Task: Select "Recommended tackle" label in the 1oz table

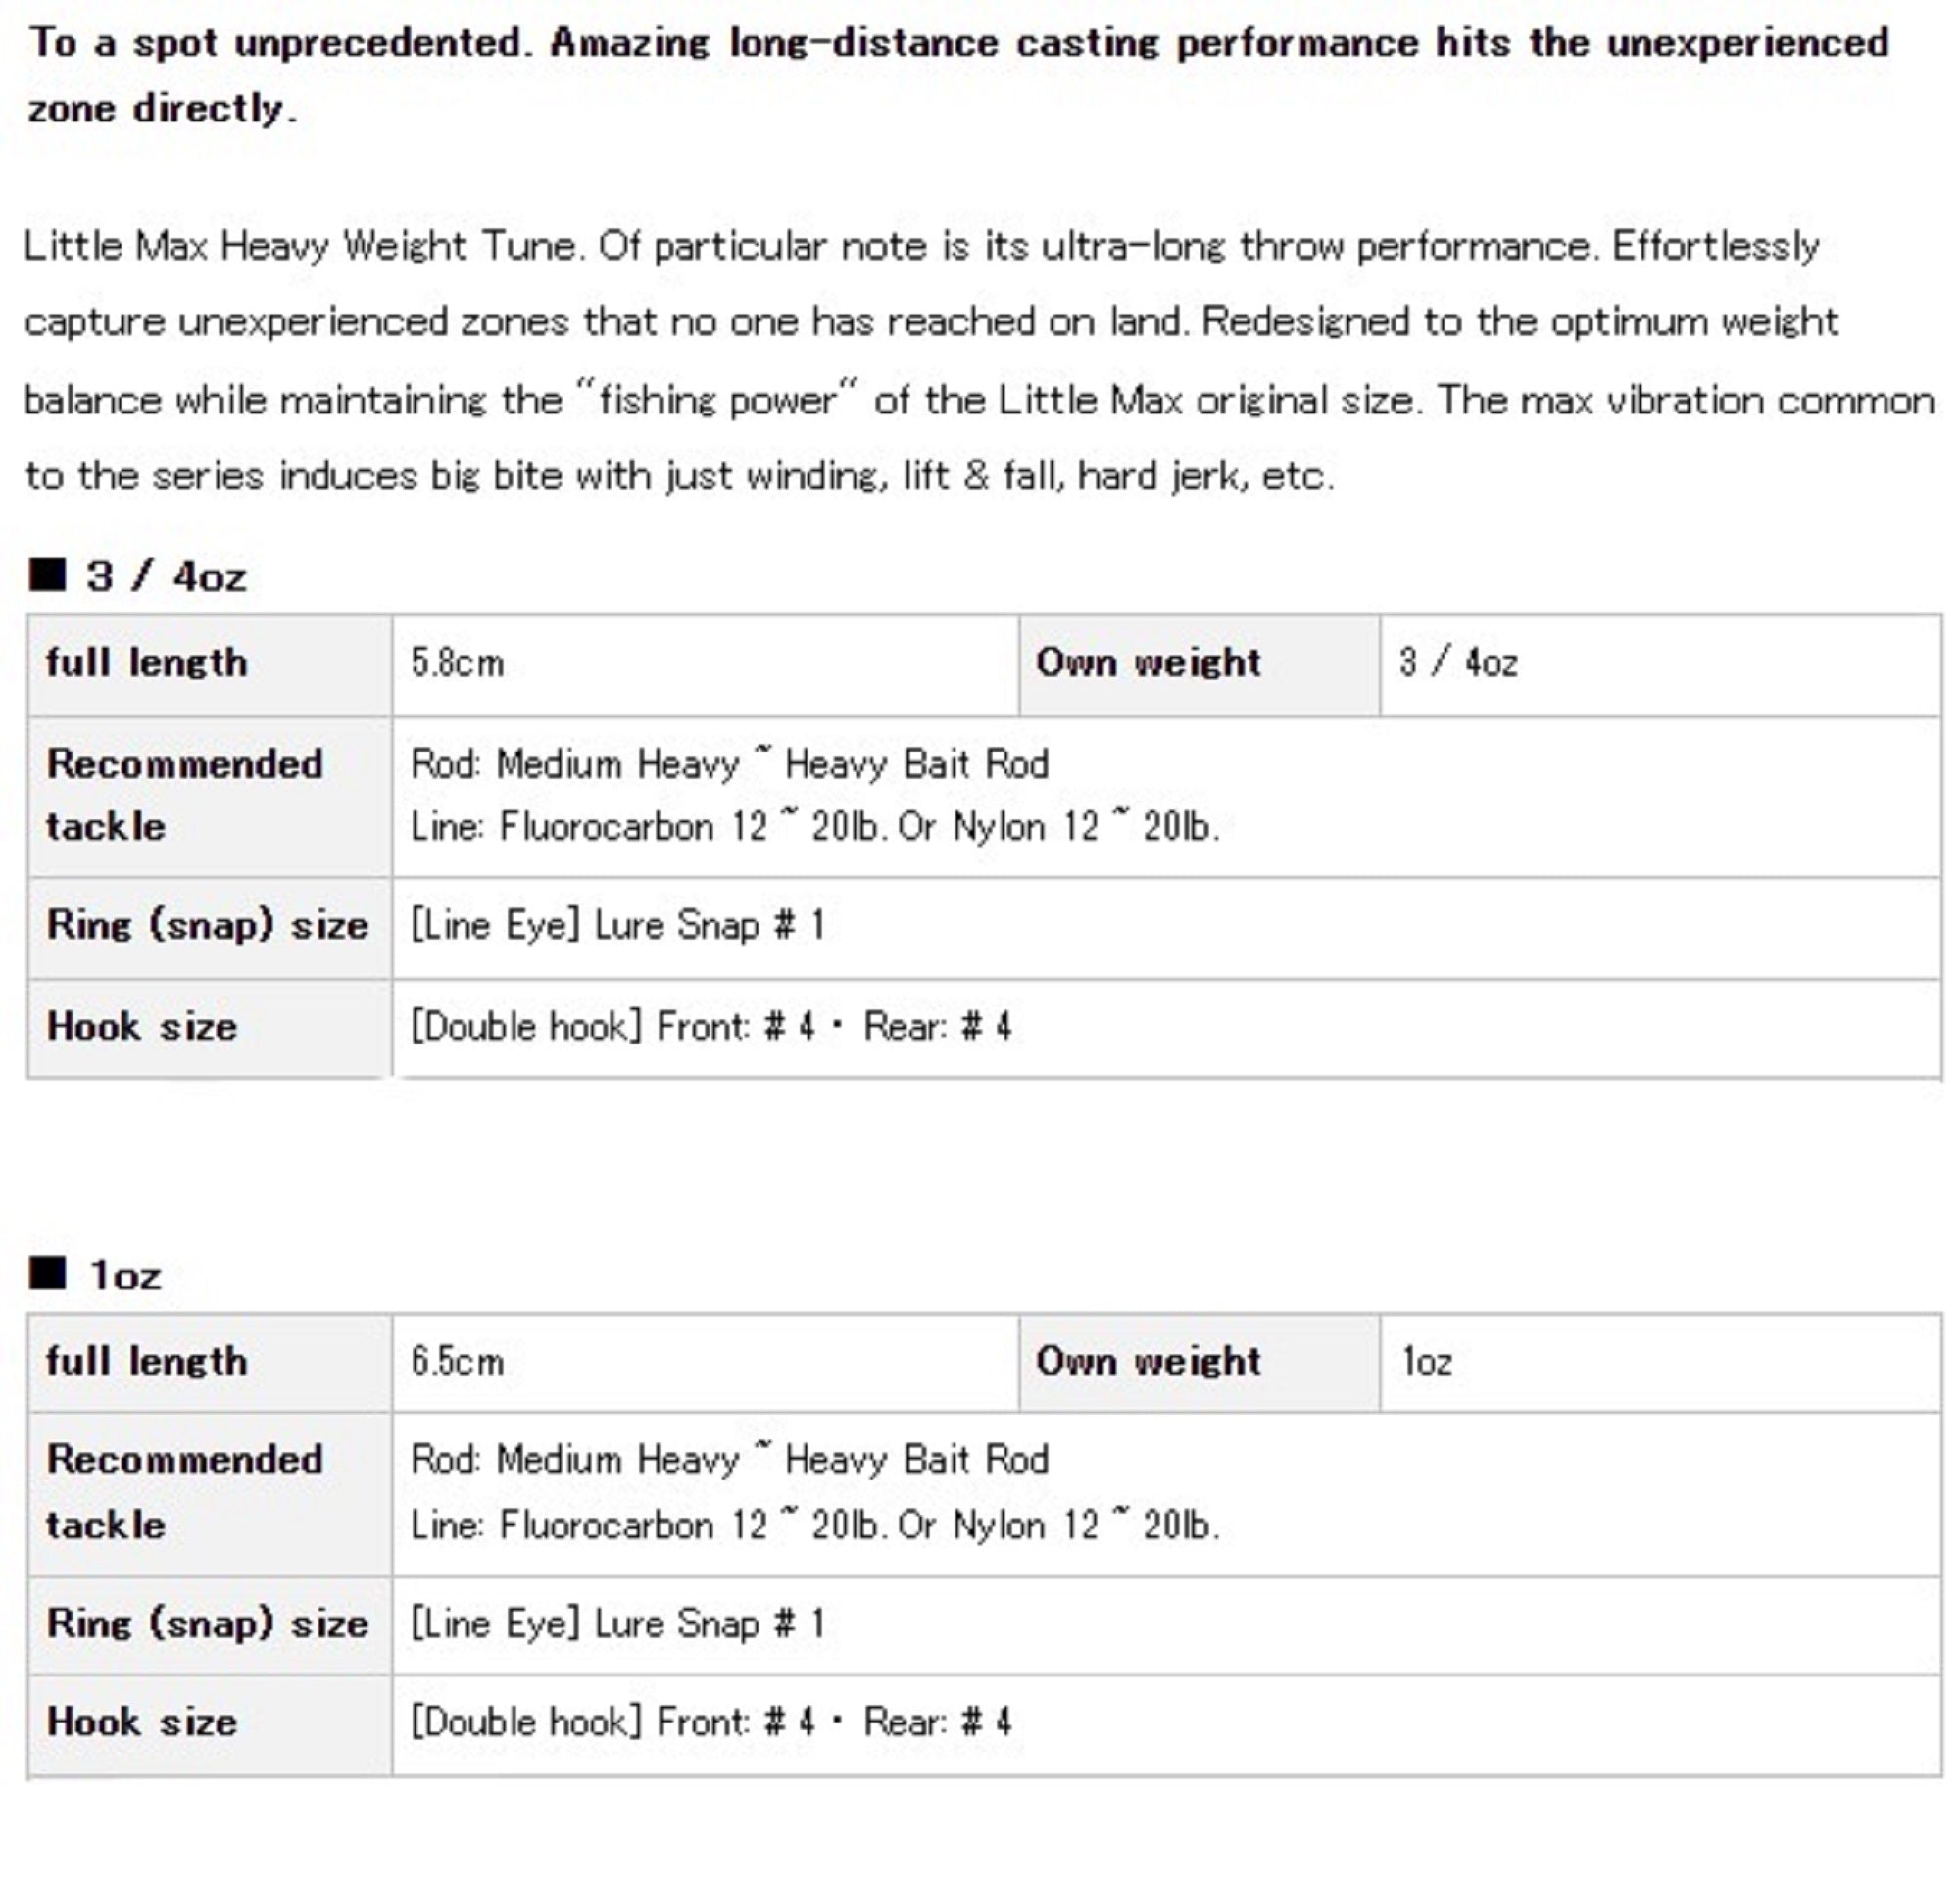Action: (x=184, y=1492)
